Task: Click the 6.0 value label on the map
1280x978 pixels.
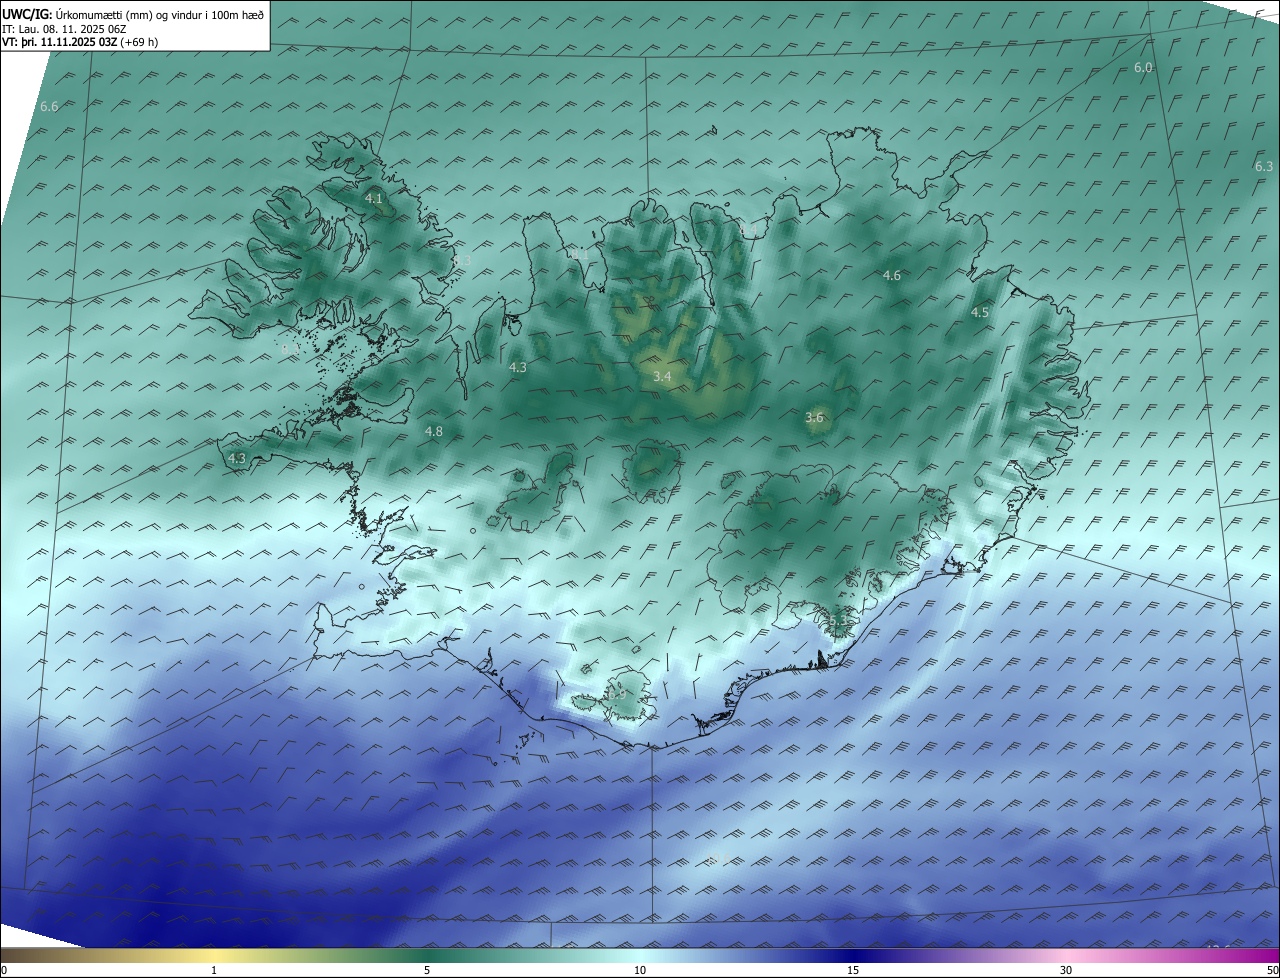Action: point(1143,67)
